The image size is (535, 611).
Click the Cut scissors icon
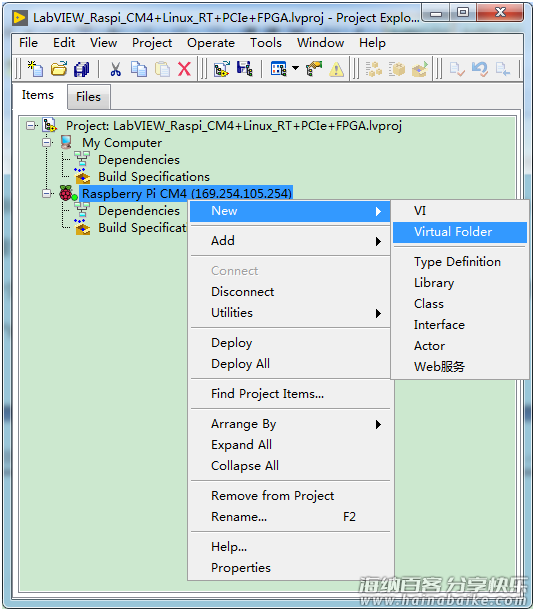[x=115, y=69]
